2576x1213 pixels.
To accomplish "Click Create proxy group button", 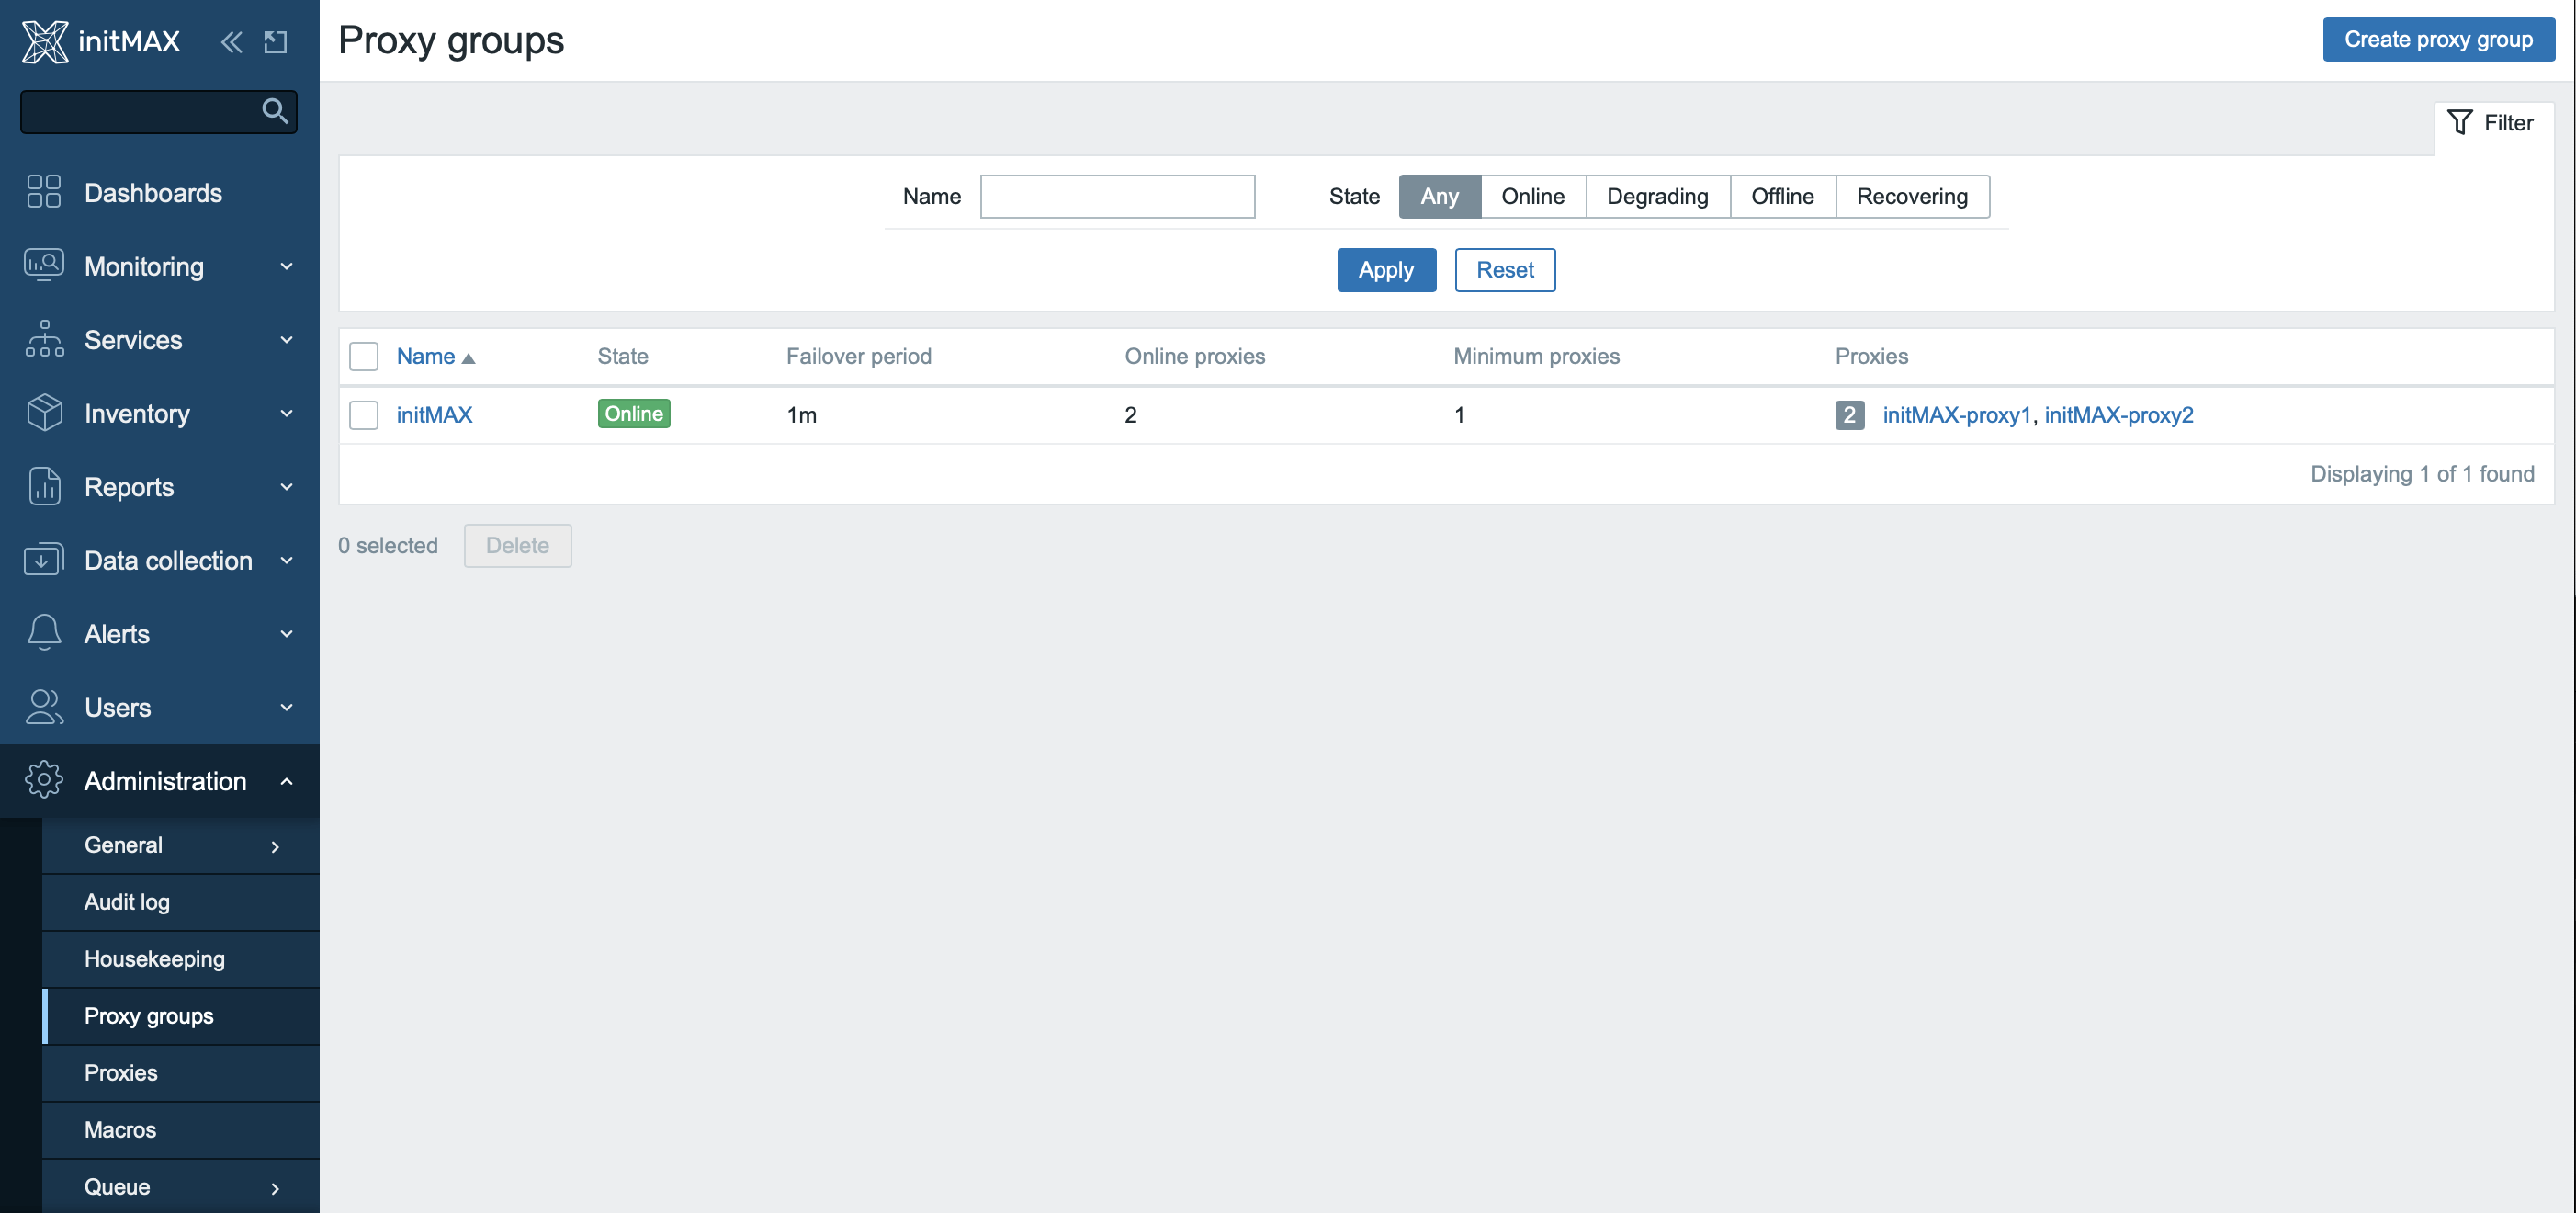I will click(2438, 39).
